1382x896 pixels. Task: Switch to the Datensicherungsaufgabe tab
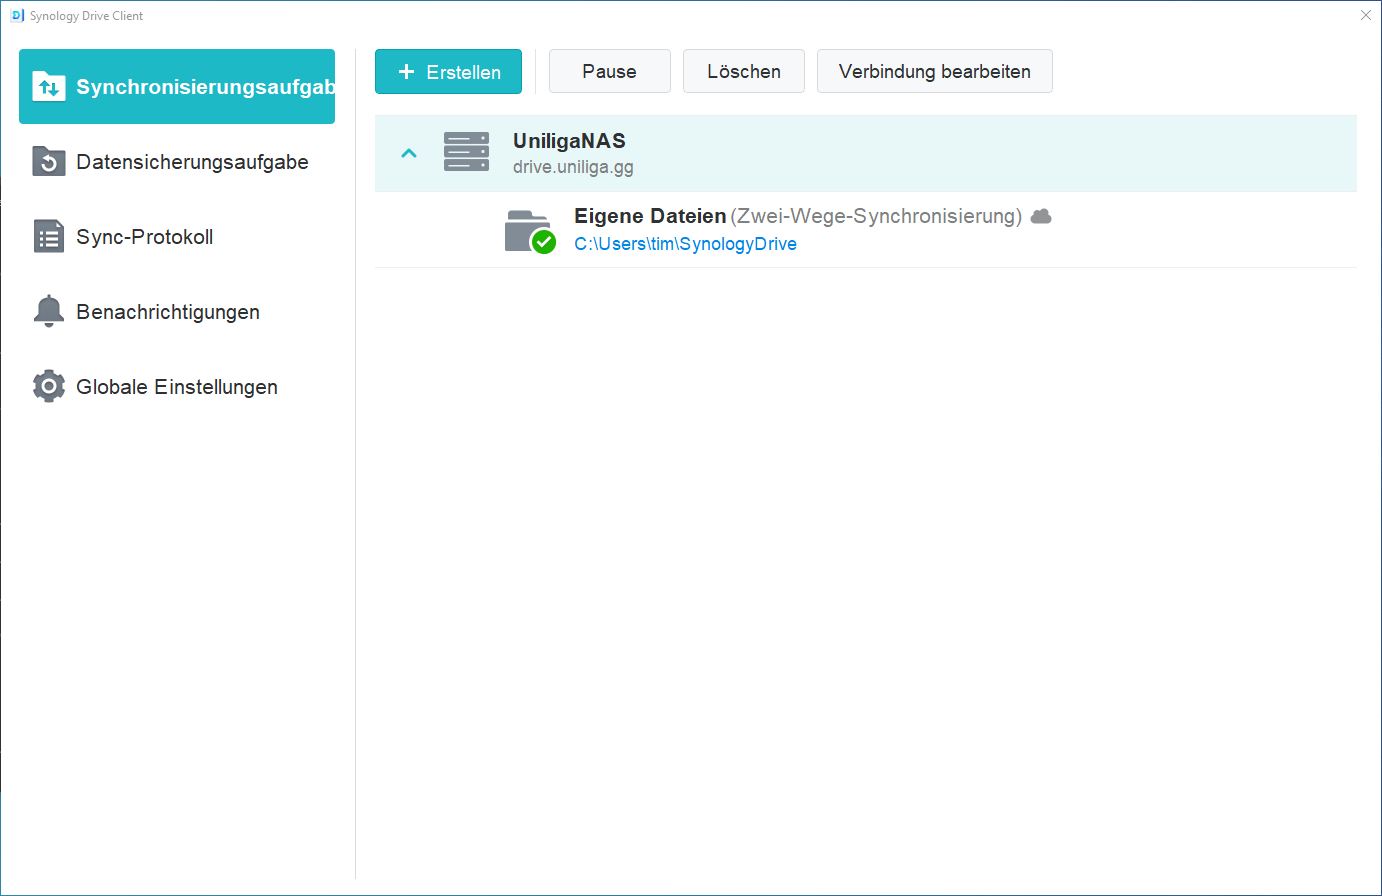click(x=192, y=162)
